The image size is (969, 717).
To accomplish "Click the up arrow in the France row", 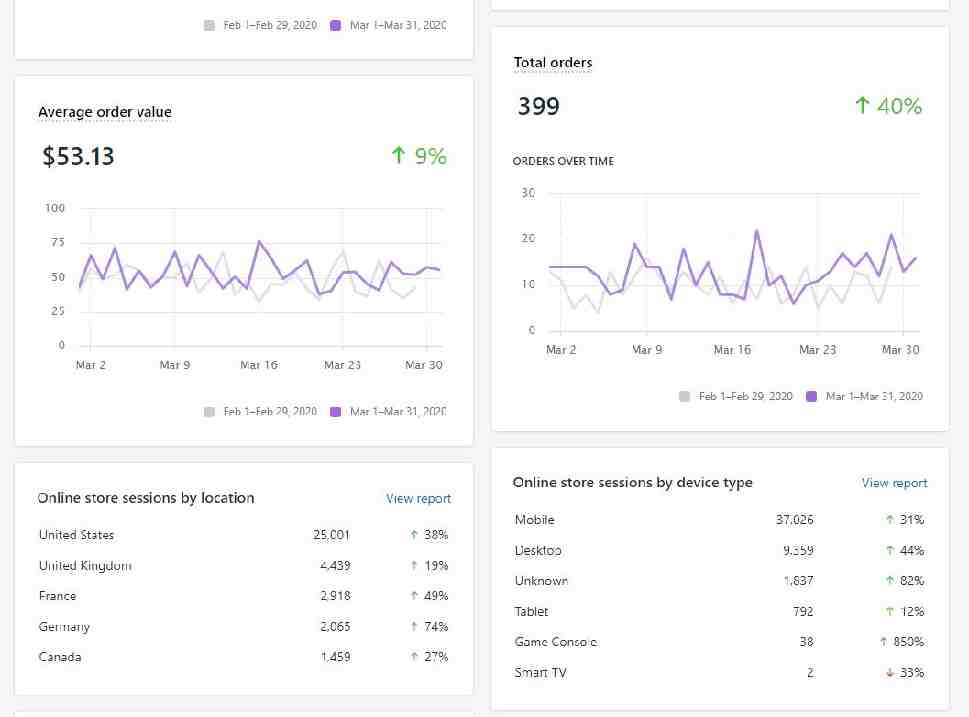I will tap(414, 595).
